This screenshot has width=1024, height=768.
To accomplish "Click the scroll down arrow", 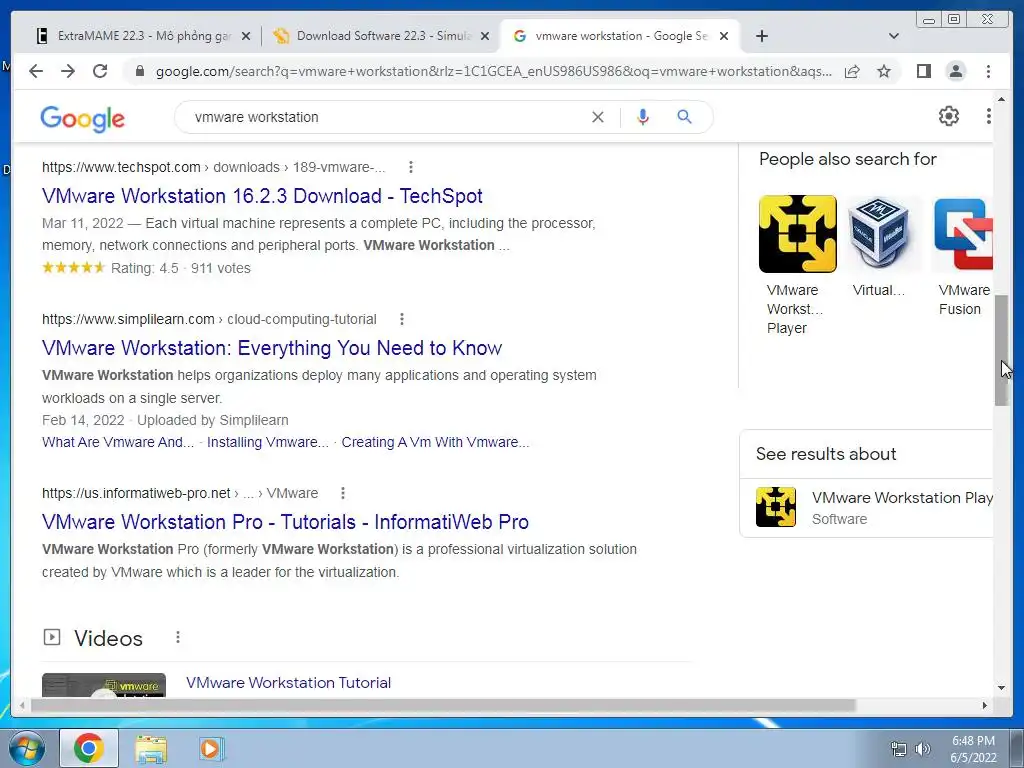I will (1001, 687).
